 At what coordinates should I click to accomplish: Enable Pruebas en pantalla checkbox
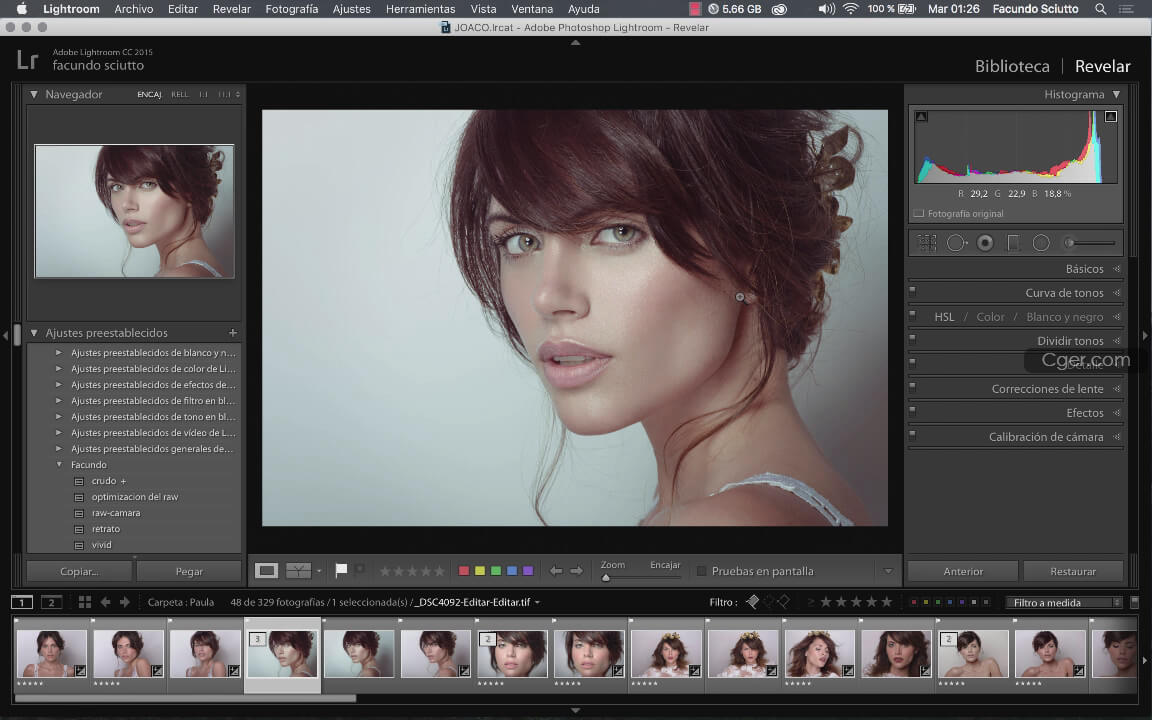702,571
